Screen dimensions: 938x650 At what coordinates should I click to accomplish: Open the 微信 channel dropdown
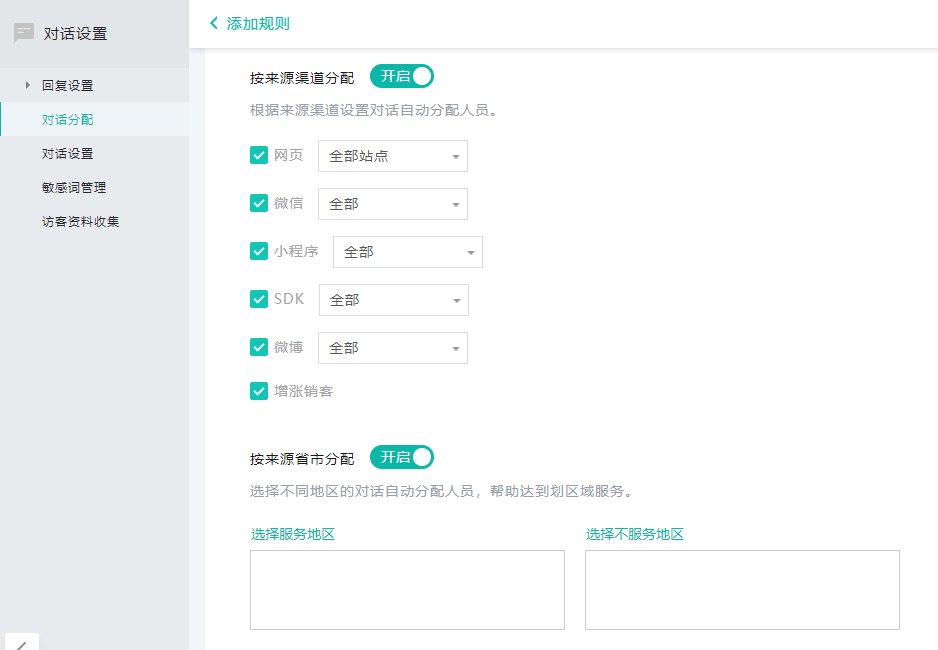pyautogui.click(x=393, y=204)
